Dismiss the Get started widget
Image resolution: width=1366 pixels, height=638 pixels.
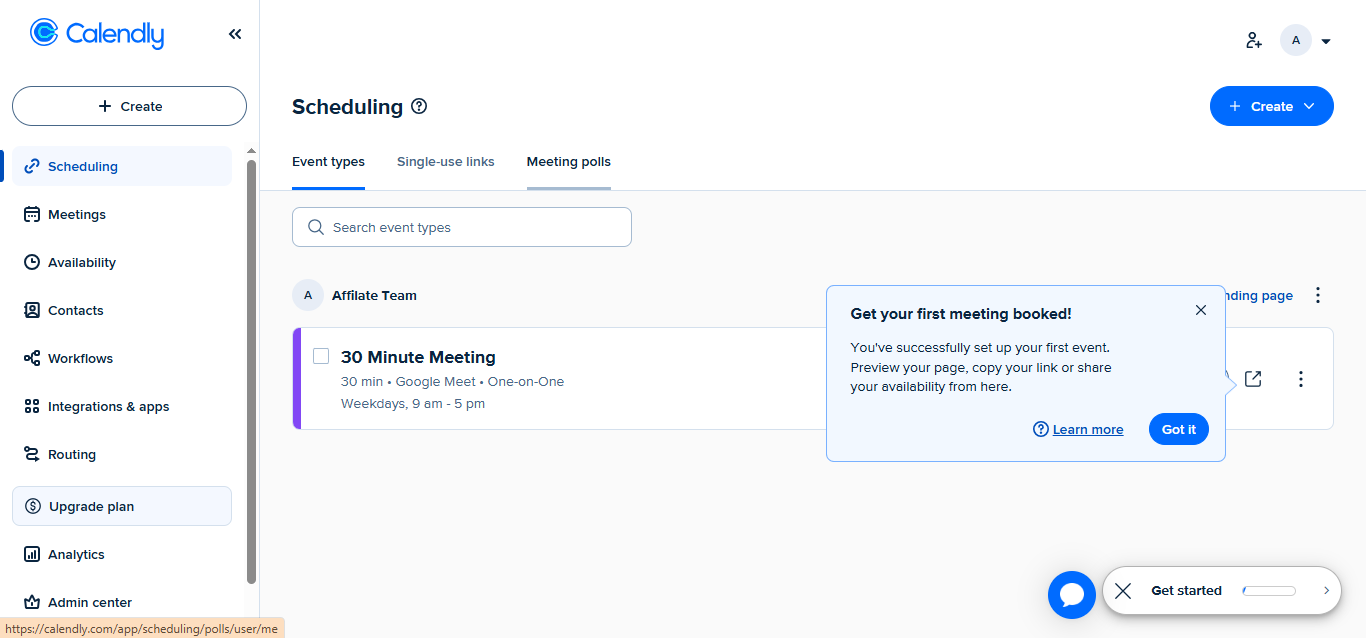(1123, 591)
